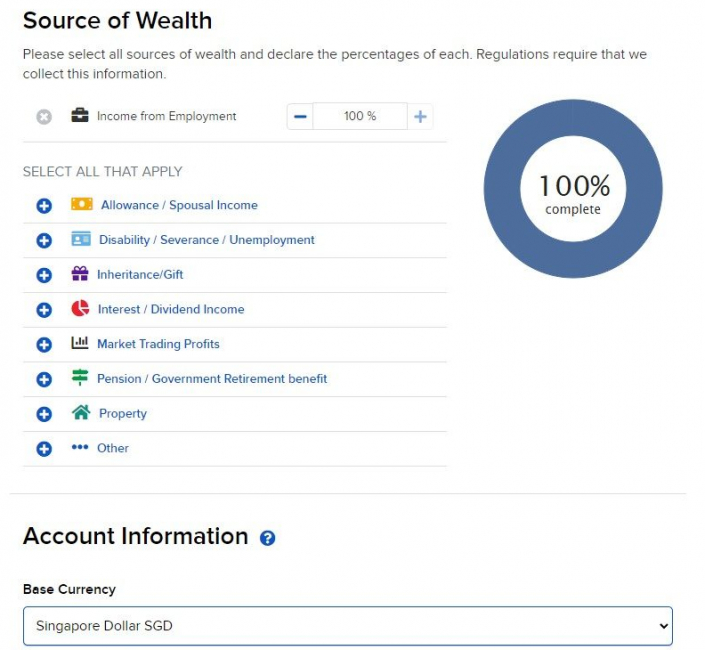Add Property source using its plus icon
This screenshot has width=705, height=650.
[x=44, y=414]
